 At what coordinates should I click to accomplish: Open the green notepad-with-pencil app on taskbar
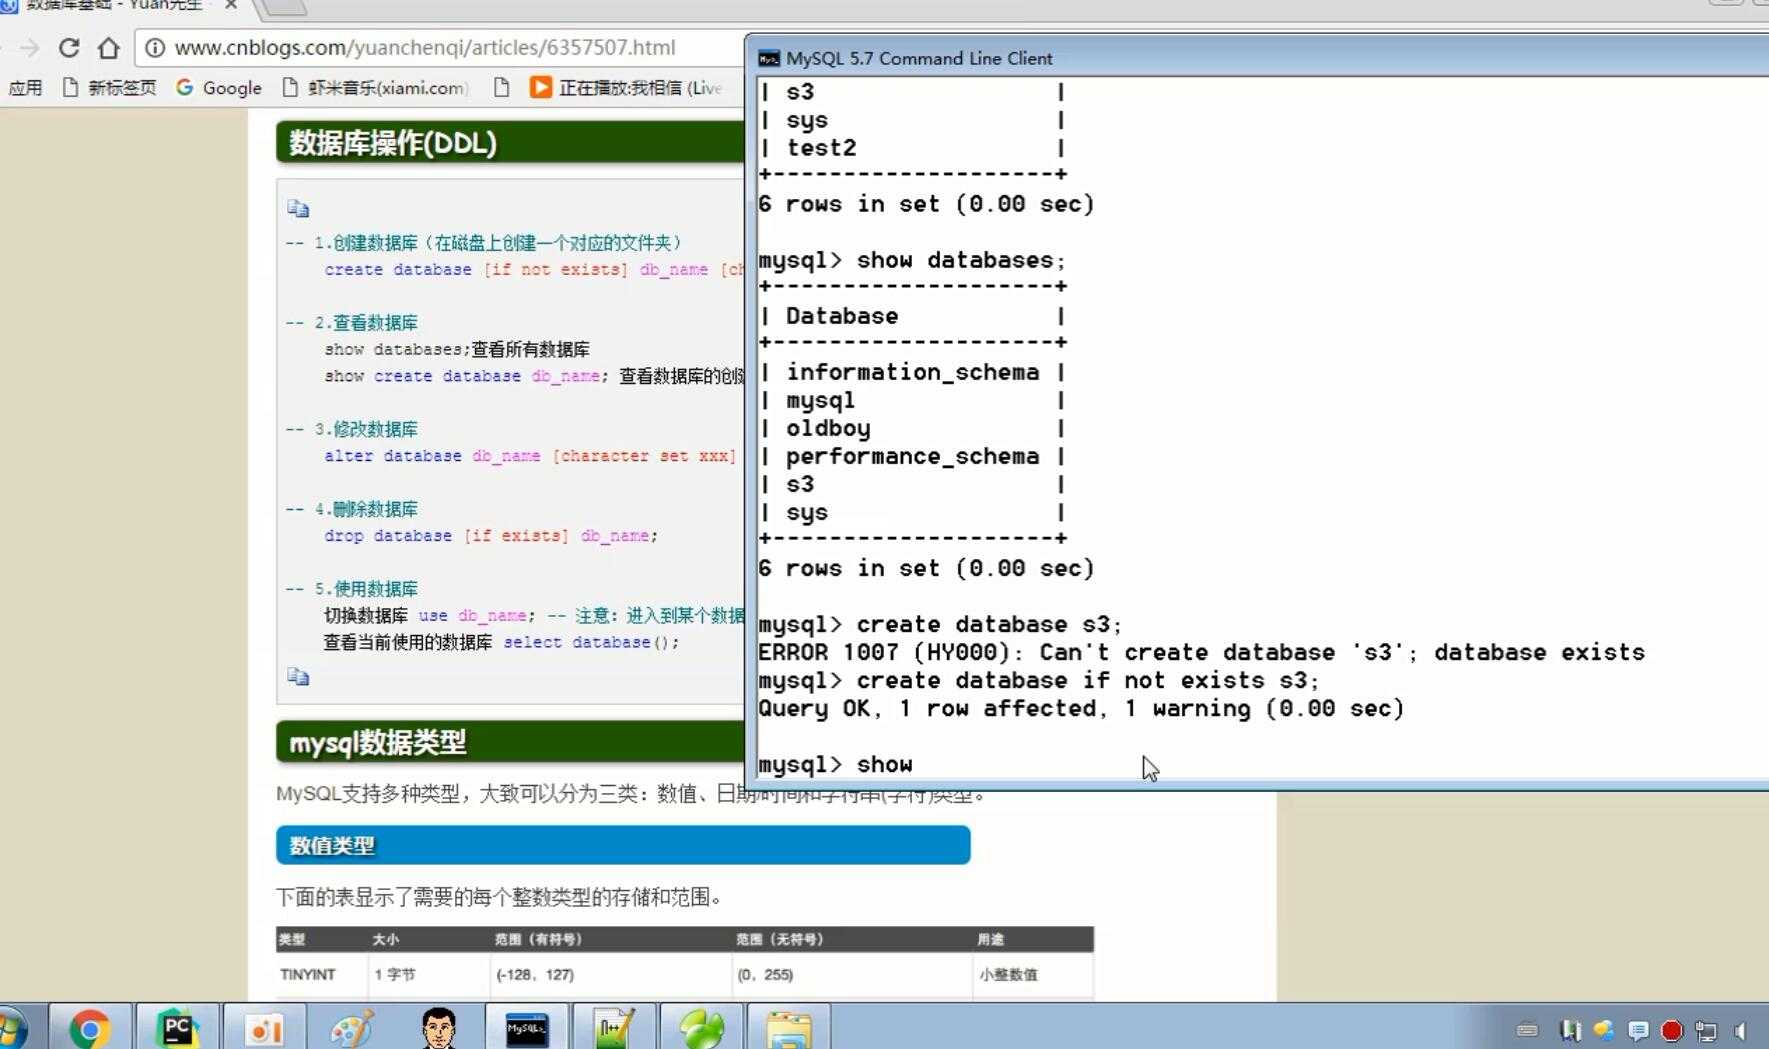click(x=613, y=1028)
